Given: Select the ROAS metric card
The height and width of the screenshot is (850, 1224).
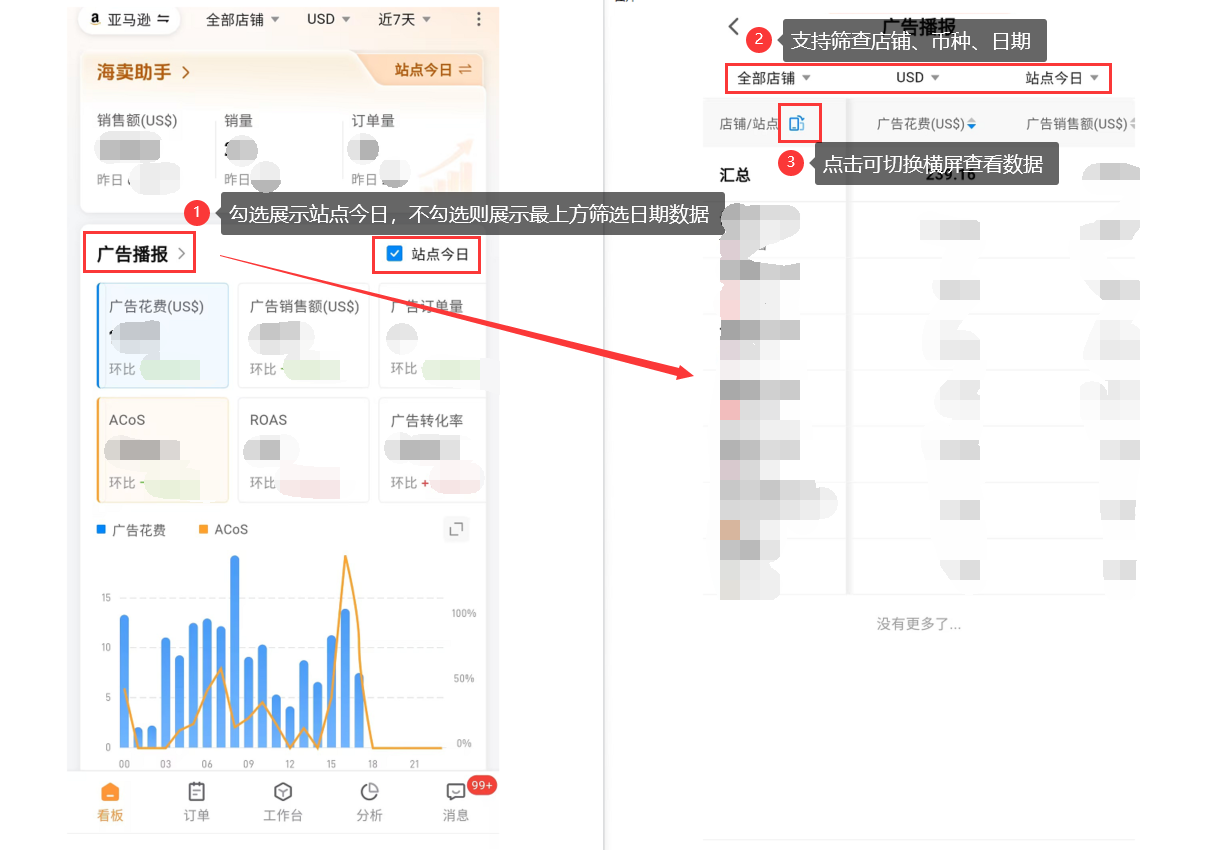Looking at the screenshot, I should (303, 450).
